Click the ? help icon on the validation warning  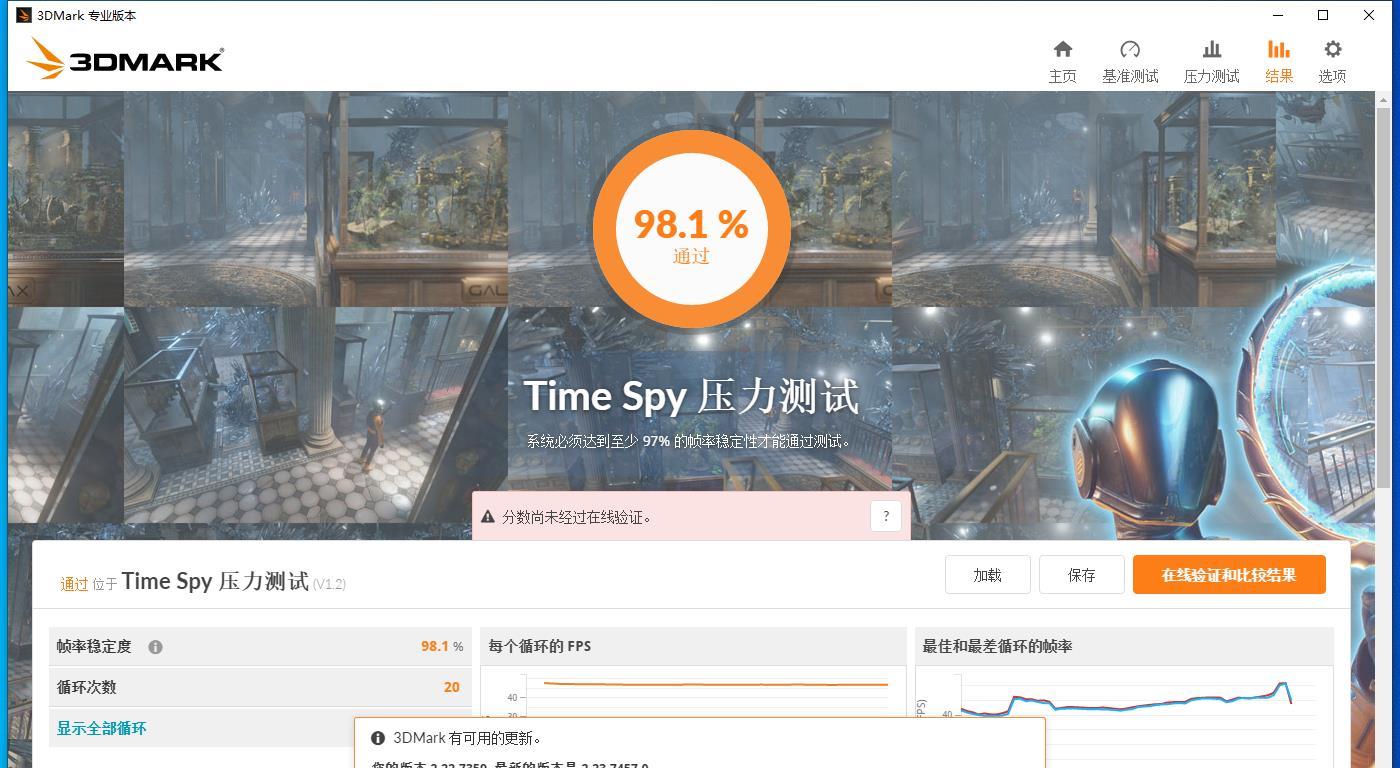click(x=885, y=516)
